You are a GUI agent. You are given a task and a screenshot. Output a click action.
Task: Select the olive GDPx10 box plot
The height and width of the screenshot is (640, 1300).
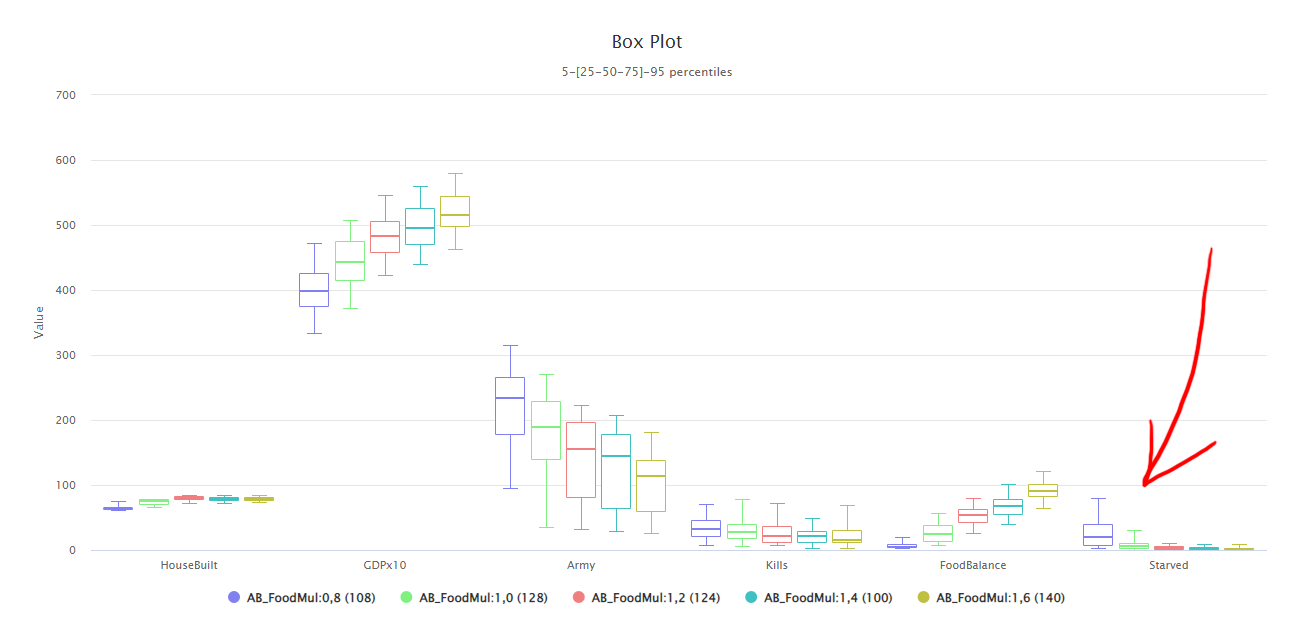point(455,212)
